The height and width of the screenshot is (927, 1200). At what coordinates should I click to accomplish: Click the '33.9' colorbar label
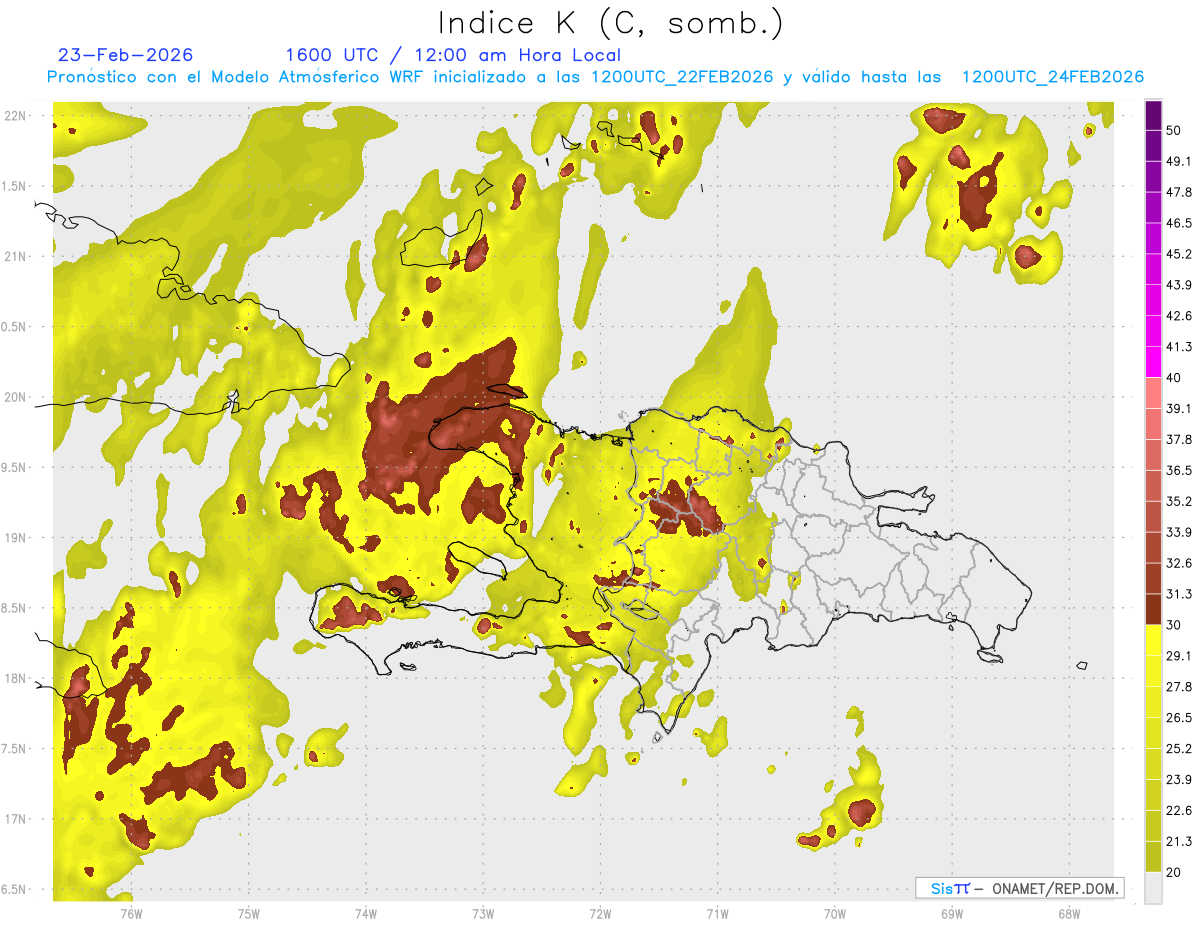pos(1180,532)
